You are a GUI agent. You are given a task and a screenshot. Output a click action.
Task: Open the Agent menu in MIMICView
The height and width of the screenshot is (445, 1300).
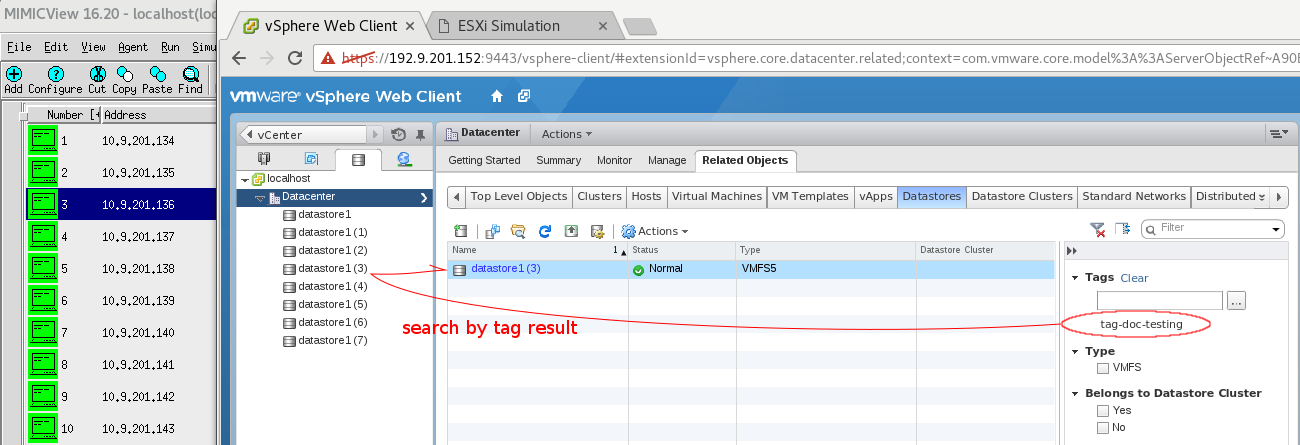pyautogui.click(x=132, y=47)
